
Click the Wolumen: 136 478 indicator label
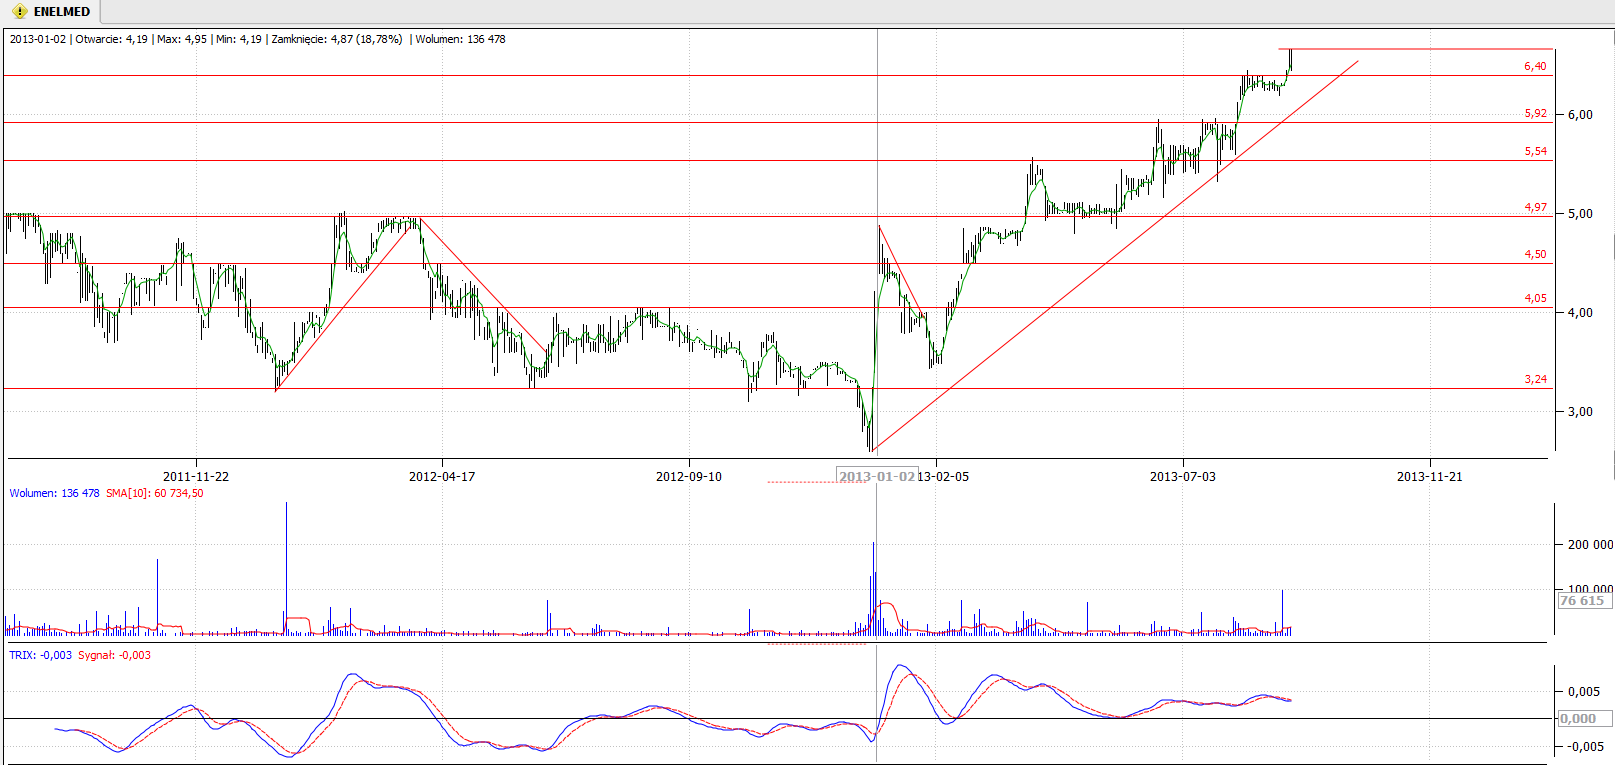pyautogui.click(x=54, y=493)
